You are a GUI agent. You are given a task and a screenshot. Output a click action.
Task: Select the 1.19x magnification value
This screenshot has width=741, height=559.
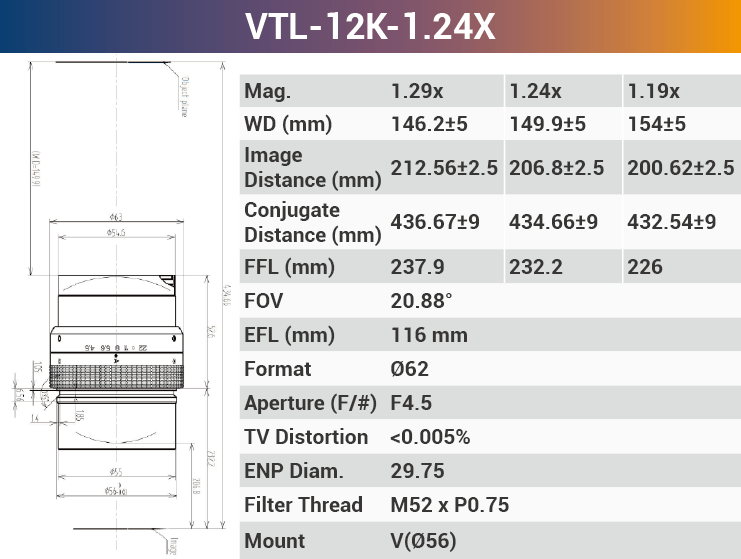653,91
